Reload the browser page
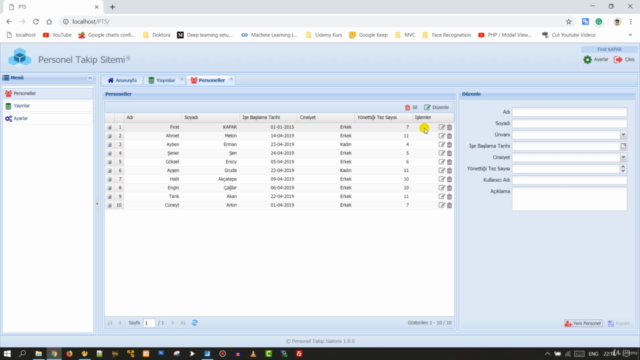The height and width of the screenshot is (360, 640). tap(36, 22)
